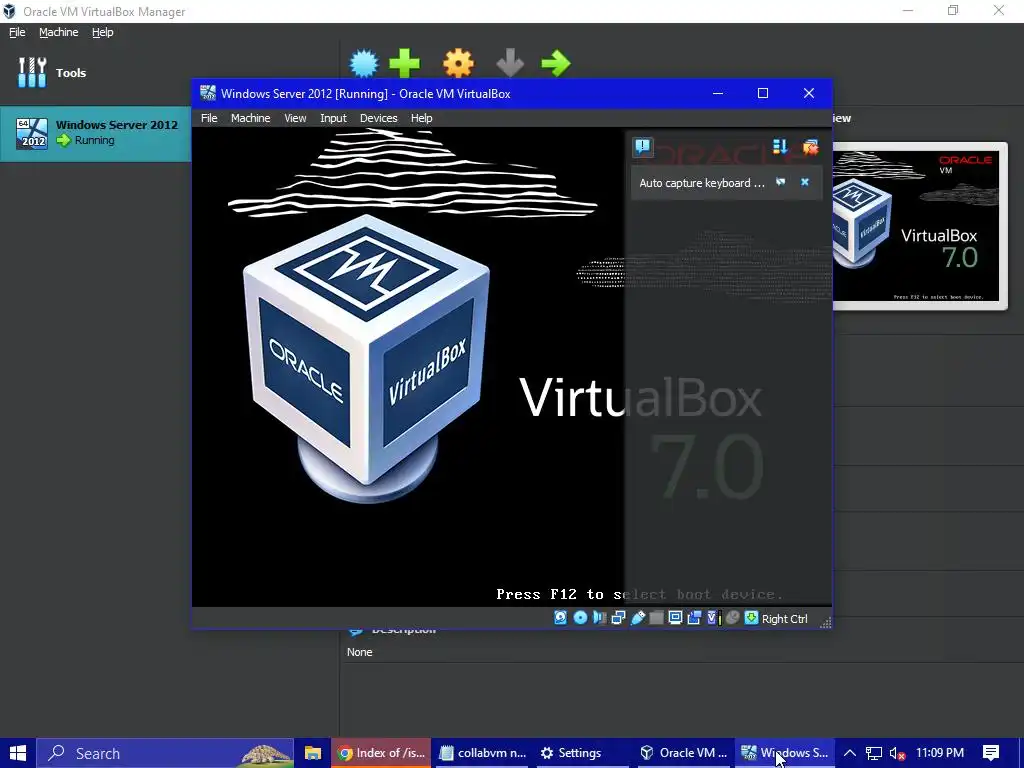Screen dimensions: 1024x768
Task: Click the VM window's bottom-right size grip
Action: 825,622
